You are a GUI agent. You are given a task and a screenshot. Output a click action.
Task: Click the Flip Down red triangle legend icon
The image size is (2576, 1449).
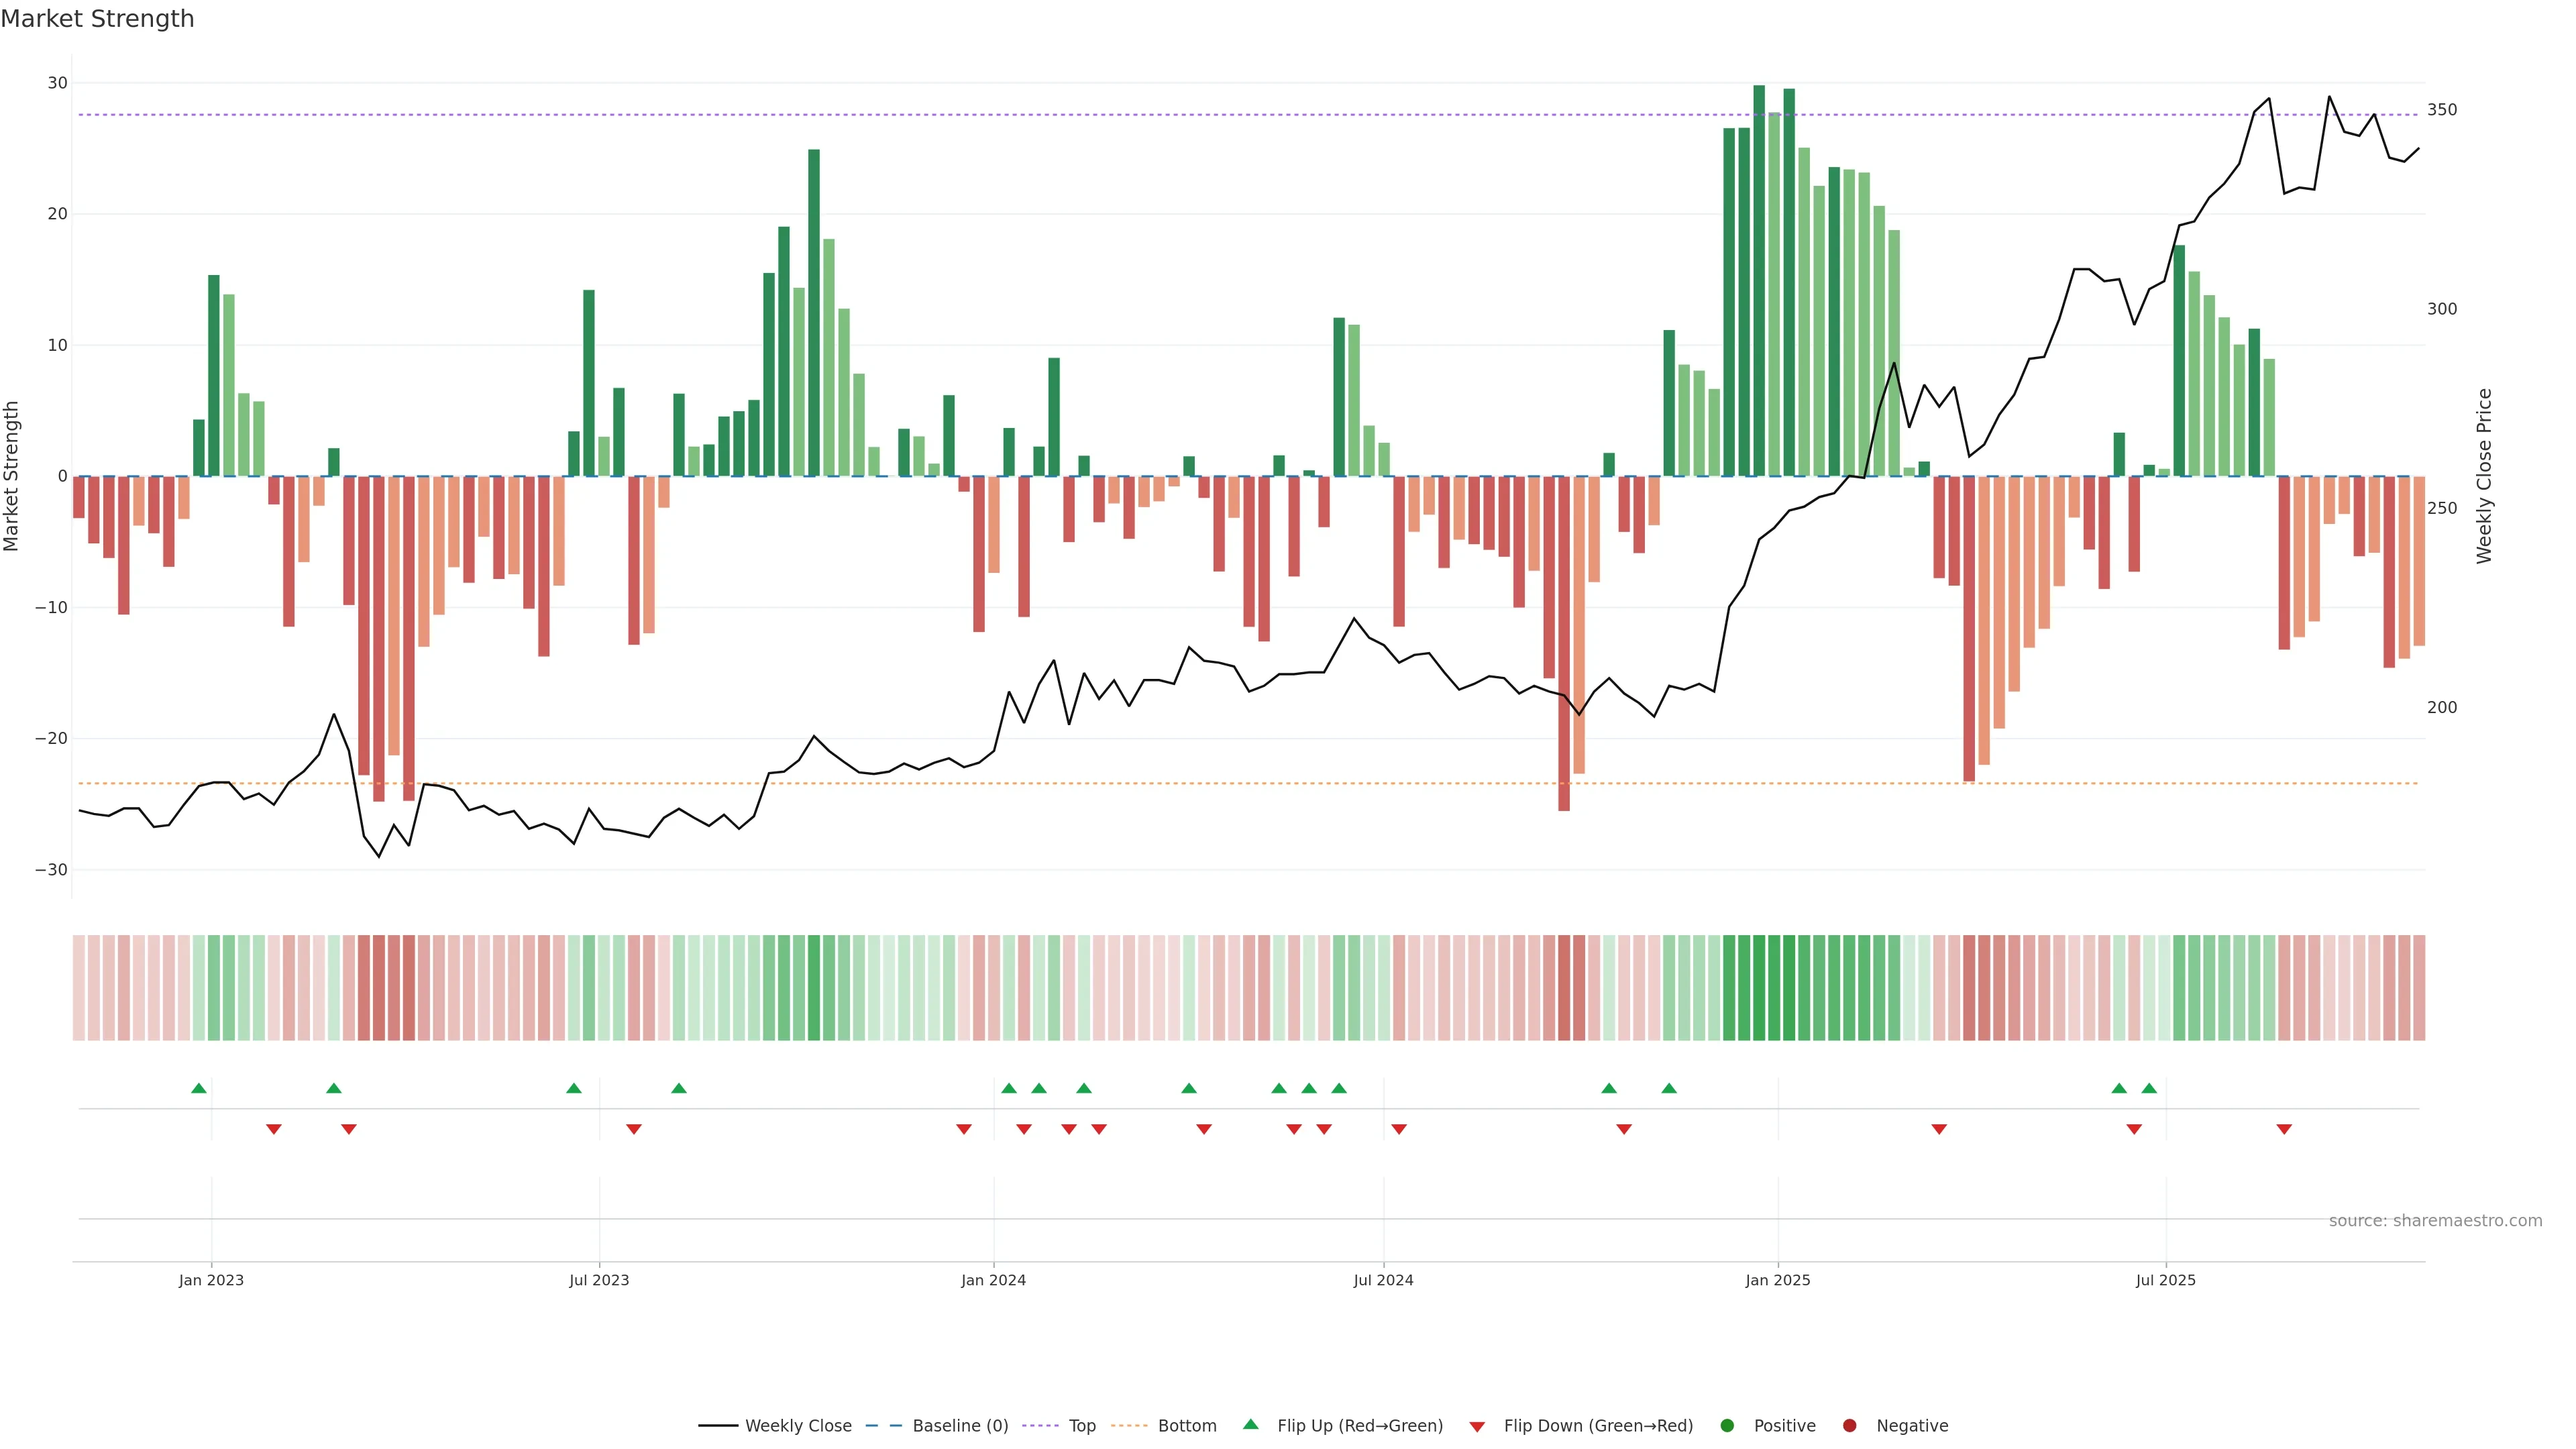[x=1477, y=1427]
